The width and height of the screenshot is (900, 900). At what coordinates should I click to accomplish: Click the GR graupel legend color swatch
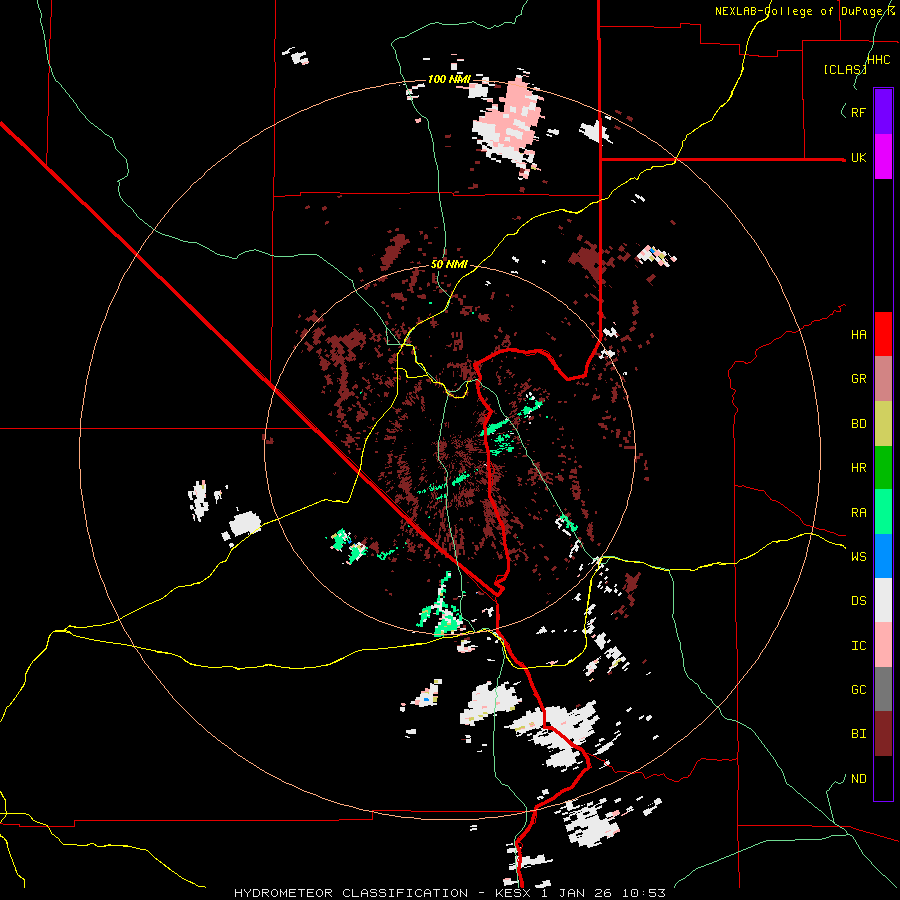[883, 378]
